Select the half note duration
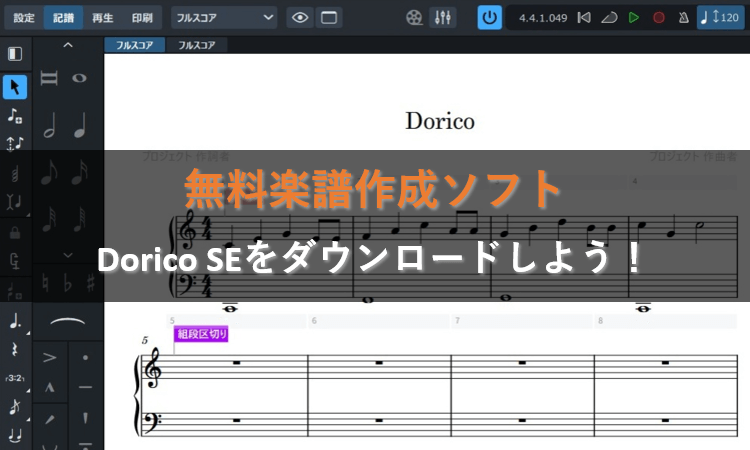The height and width of the screenshot is (450, 750). tap(49, 125)
